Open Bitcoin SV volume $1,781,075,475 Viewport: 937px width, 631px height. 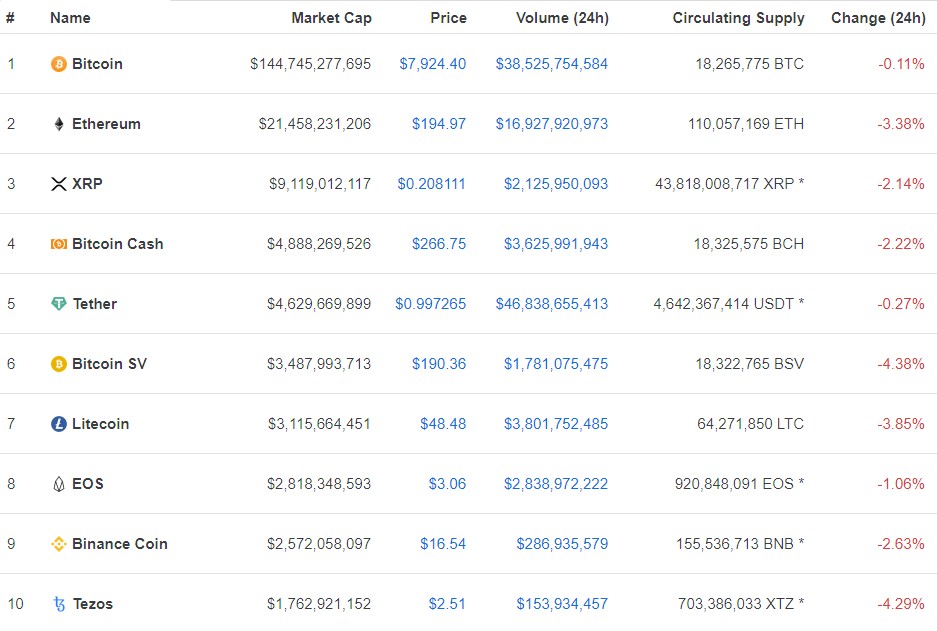tap(556, 364)
